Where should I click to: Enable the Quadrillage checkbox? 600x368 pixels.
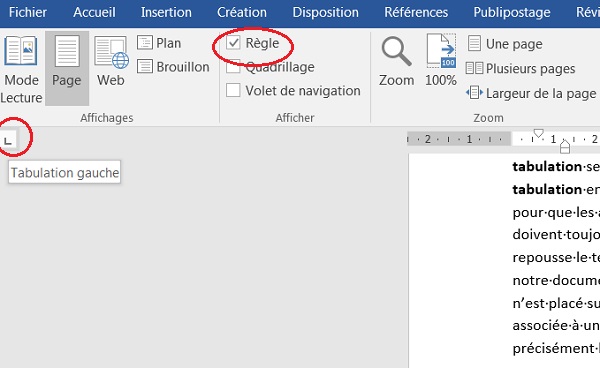[233, 67]
